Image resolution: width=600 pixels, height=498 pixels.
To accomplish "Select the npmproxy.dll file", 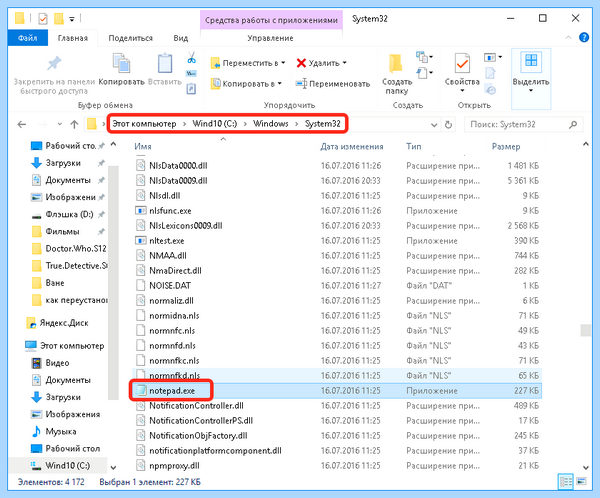I will [337, 465].
